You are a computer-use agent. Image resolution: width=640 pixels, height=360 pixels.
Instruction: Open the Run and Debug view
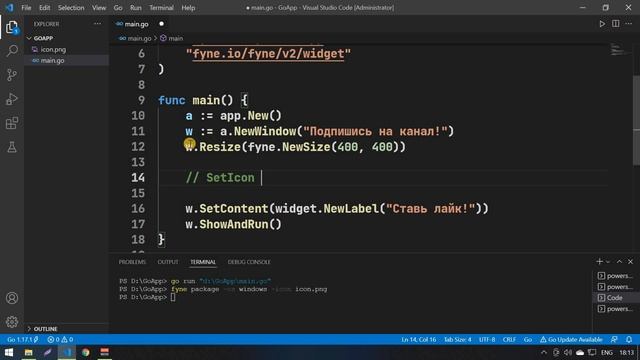pyautogui.click(x=12, y=99)
